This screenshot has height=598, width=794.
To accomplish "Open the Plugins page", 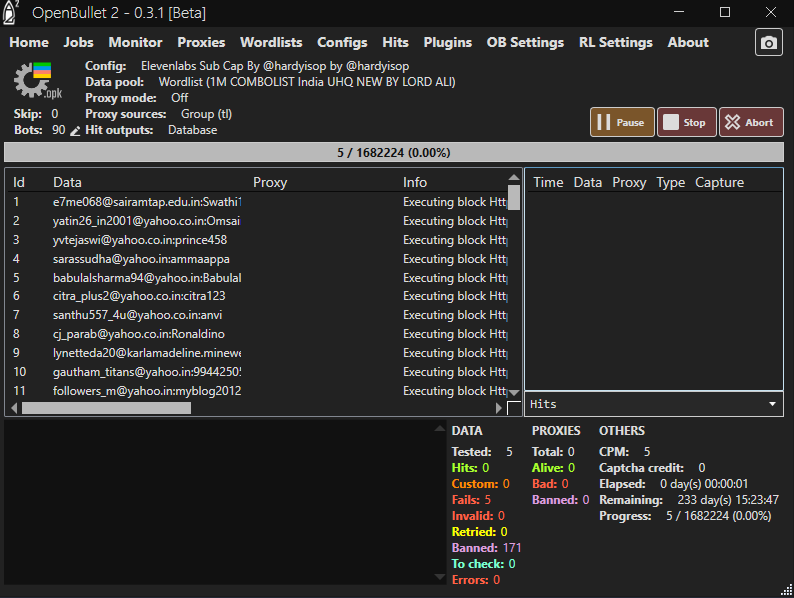I will (x=448, y=43).
